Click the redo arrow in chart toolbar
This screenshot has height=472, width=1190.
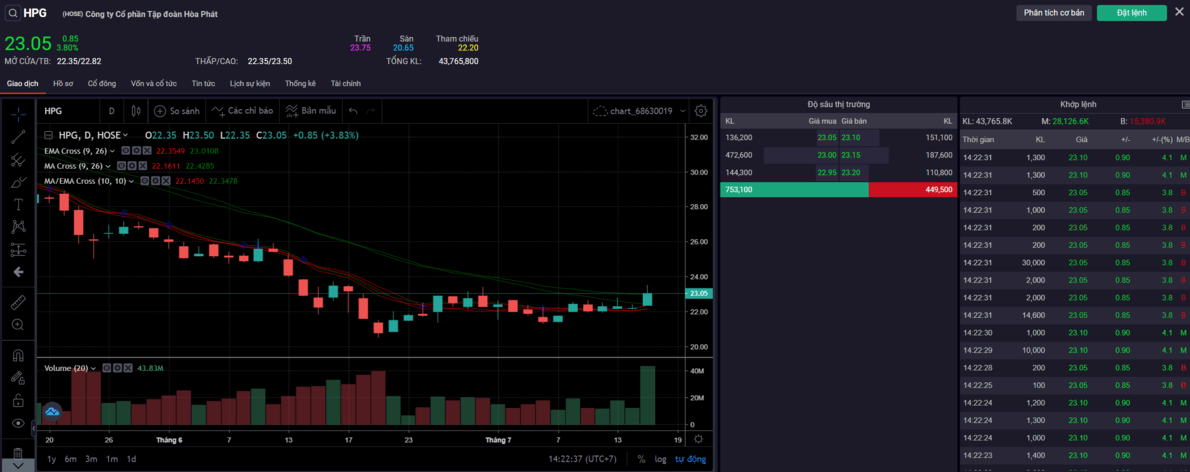tap(371, 111)
